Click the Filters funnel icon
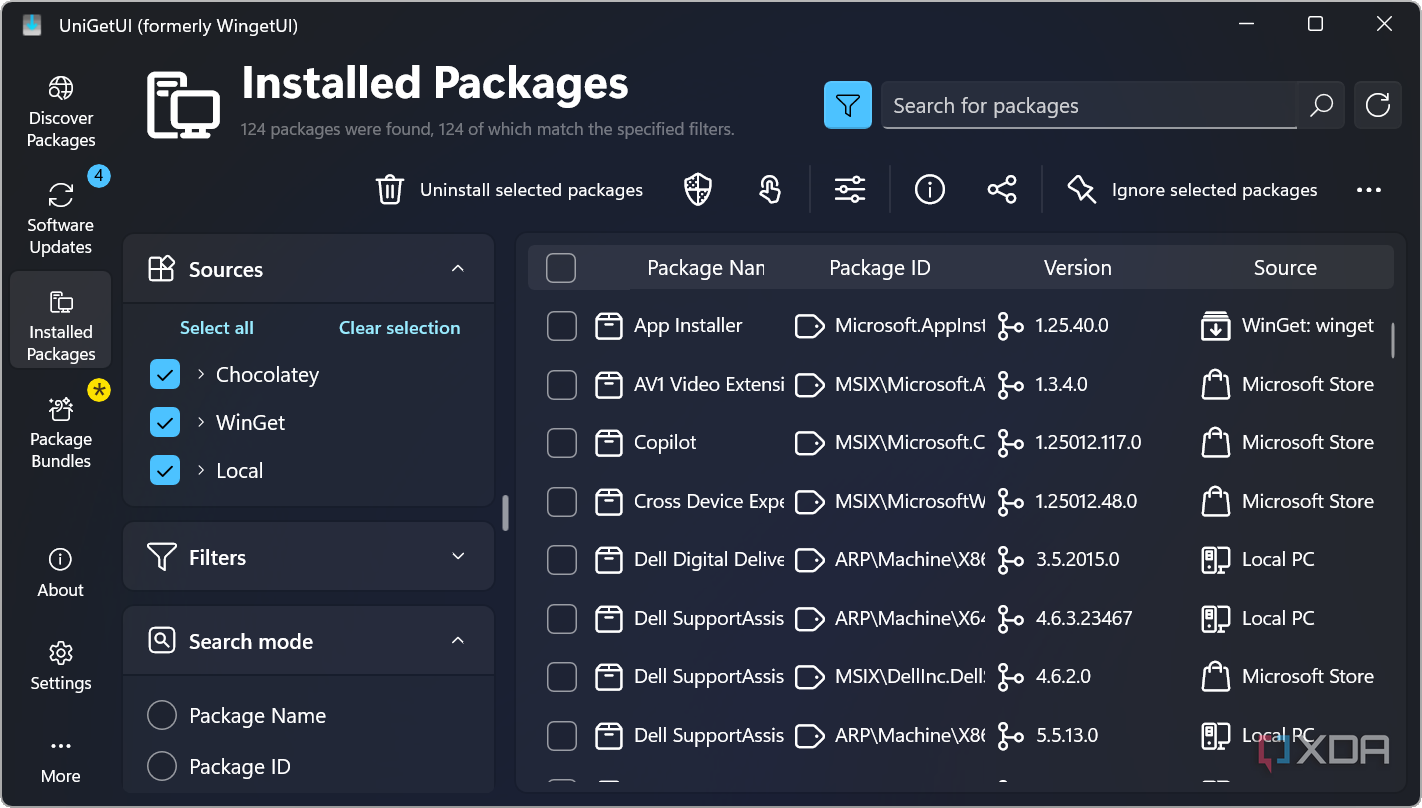 click(162, 557)
